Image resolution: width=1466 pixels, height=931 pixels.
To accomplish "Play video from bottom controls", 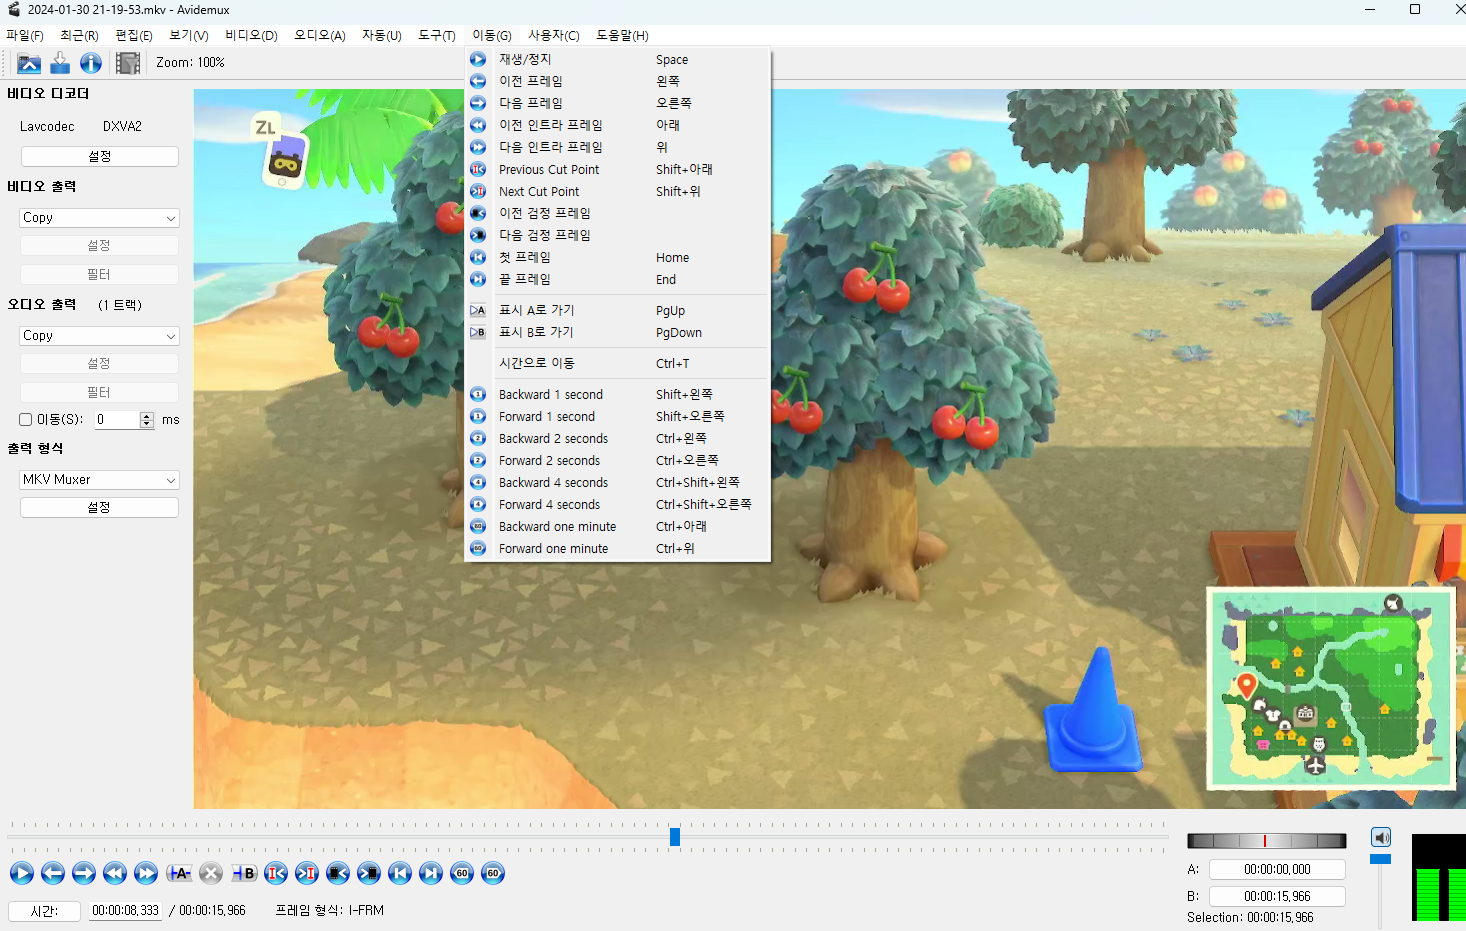I will 22,873.
